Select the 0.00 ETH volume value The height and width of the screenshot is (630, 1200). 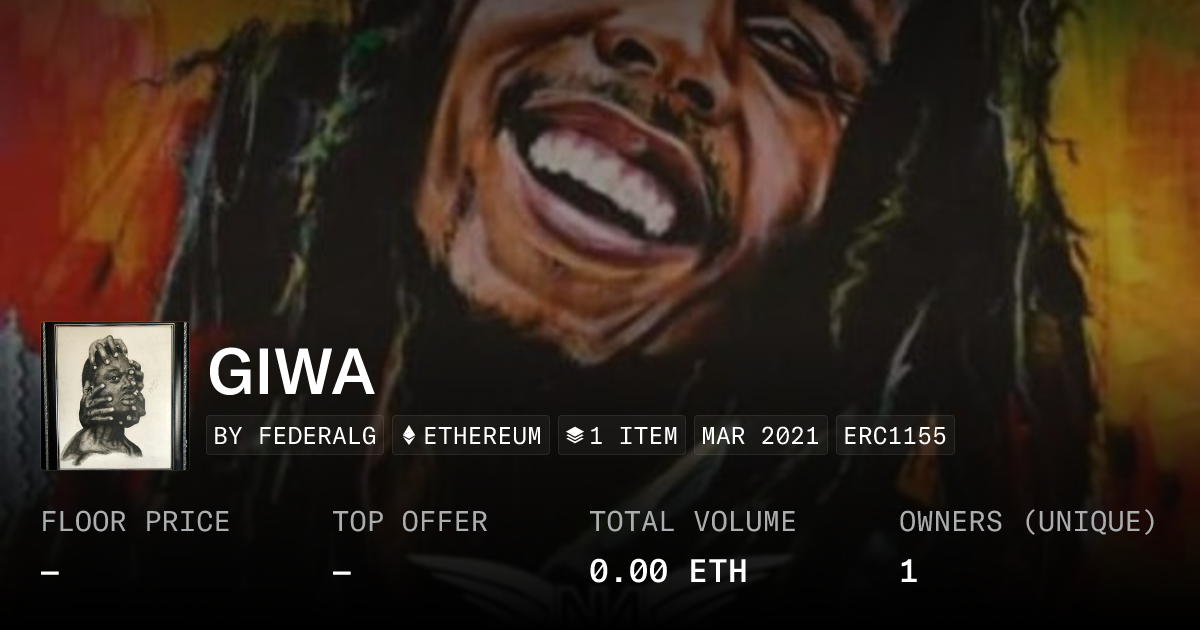668,572
